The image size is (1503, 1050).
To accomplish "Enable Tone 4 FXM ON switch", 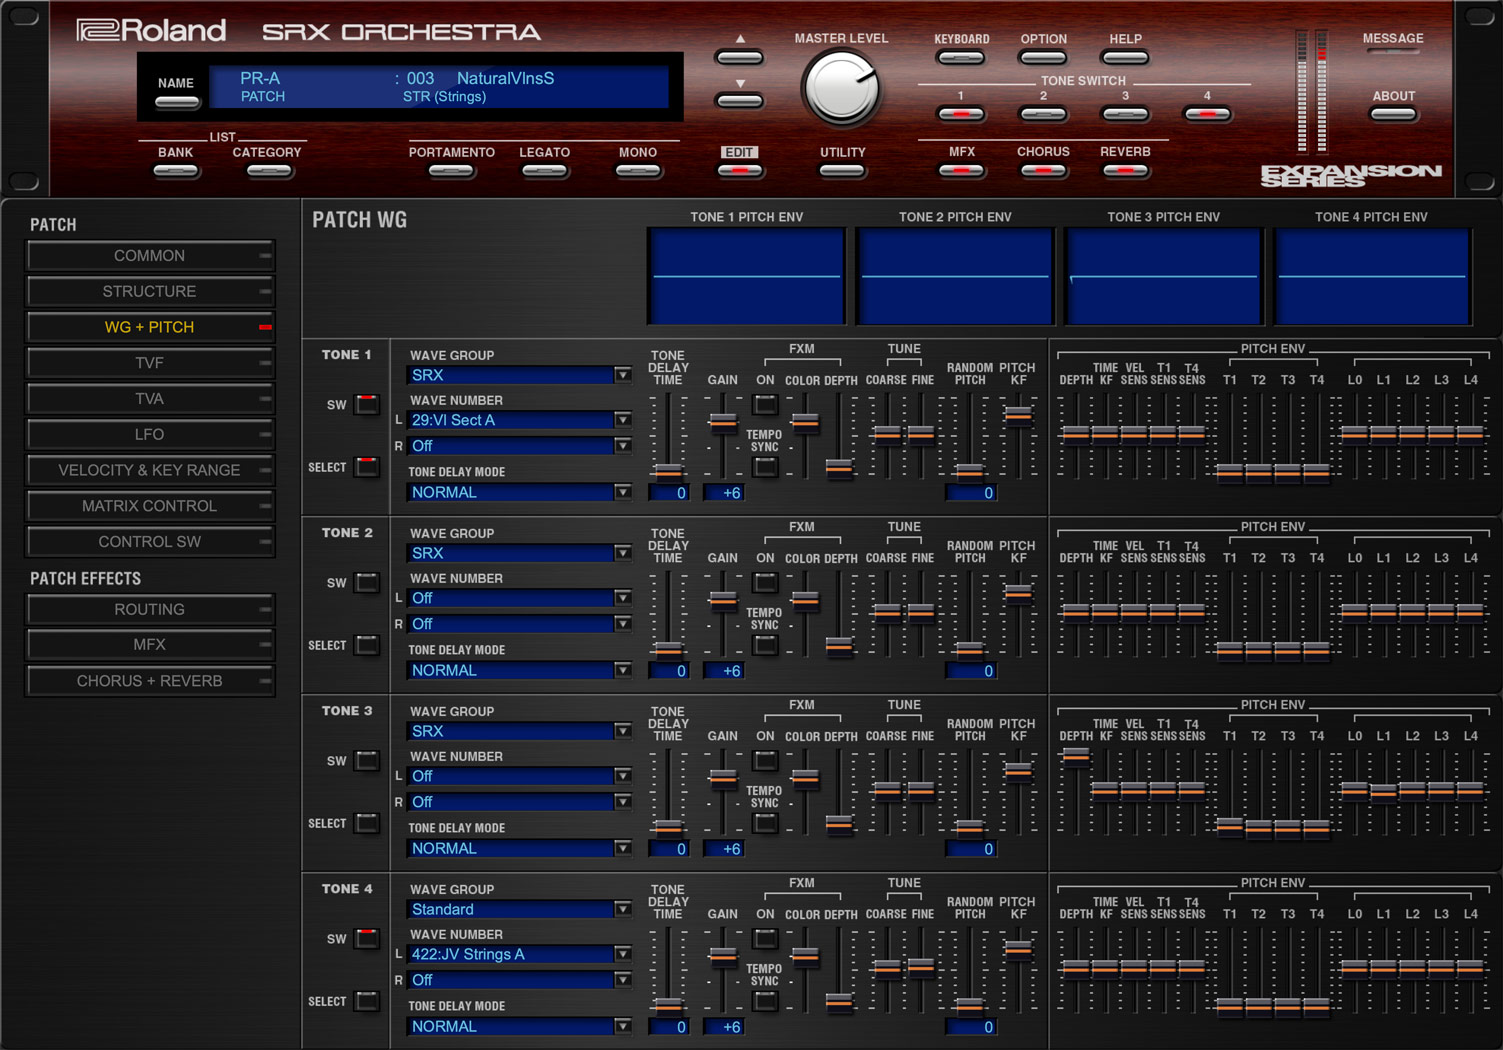I will coord(765,939).
